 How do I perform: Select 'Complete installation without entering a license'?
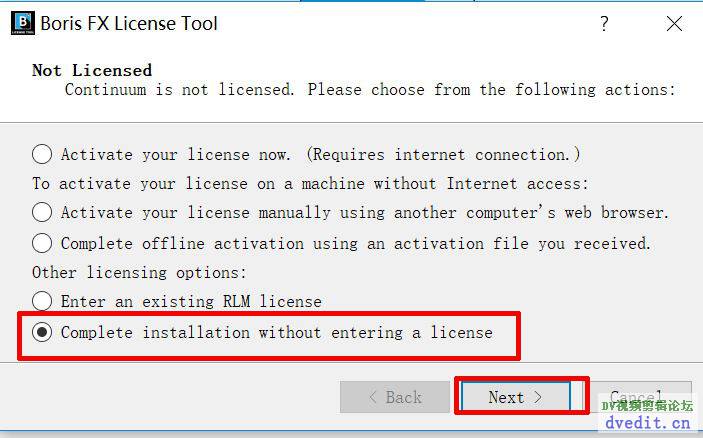42,332
